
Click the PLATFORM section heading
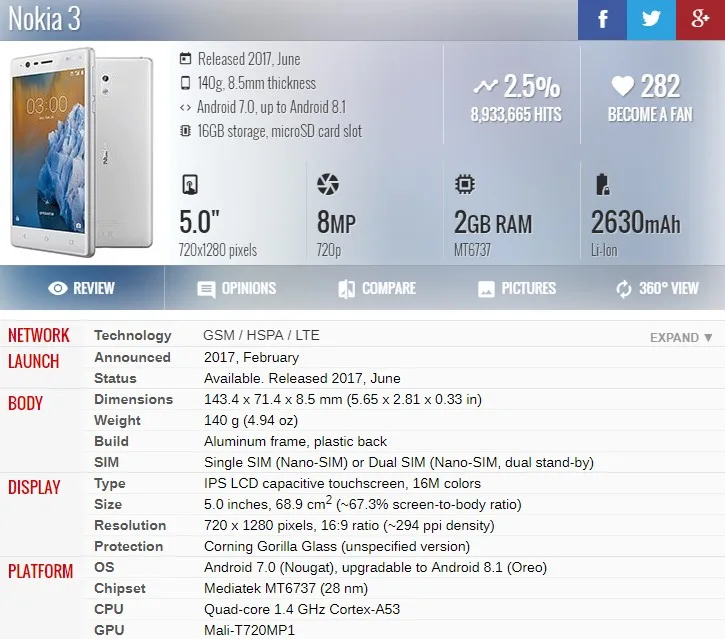pos(41,571)
